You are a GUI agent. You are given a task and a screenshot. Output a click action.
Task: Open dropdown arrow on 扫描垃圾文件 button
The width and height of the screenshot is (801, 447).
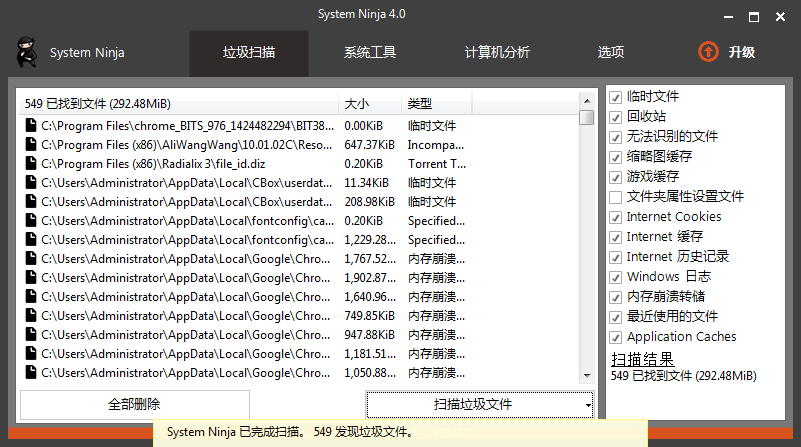588,405
